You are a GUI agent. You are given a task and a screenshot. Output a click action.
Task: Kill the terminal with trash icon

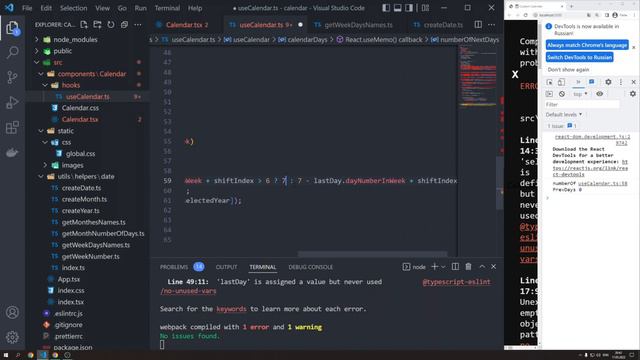[468, 267]
